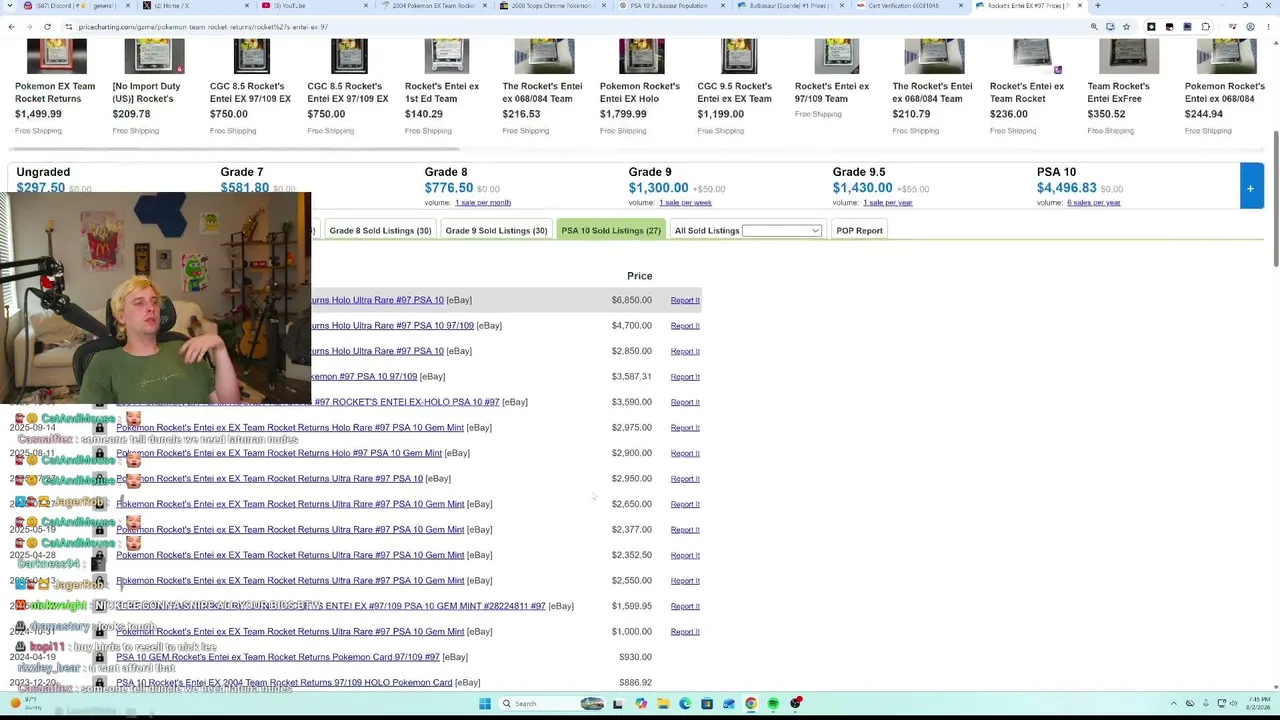Click Grade 8 '1 sale per month' volume link
This screenshot has width=1280, height=720.
click(x=483, y=203)
